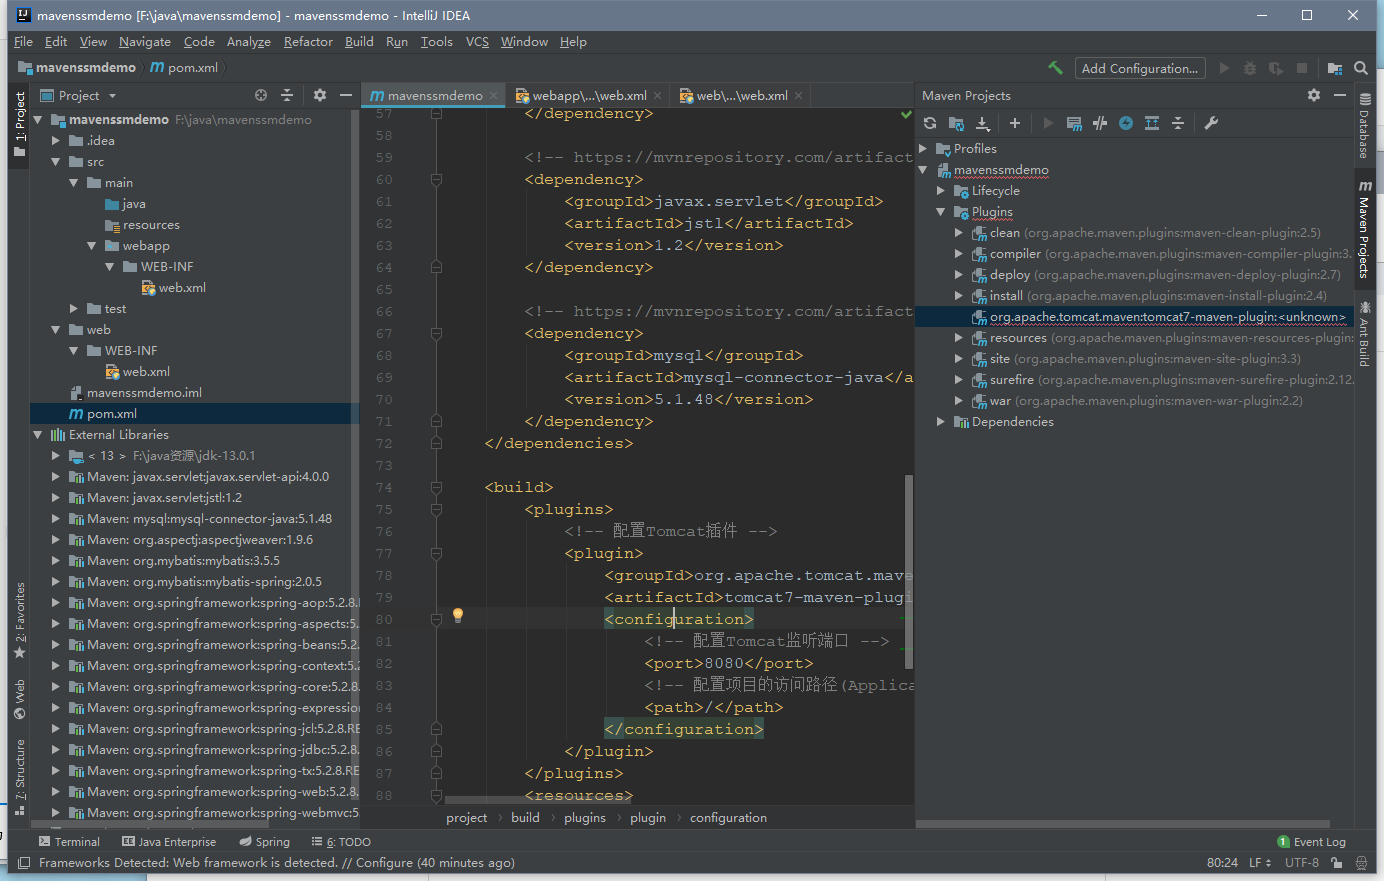The height and width of the screenshot is (881, 1384).
Task: Expand the .idea folder
Action: pos(56,141)
